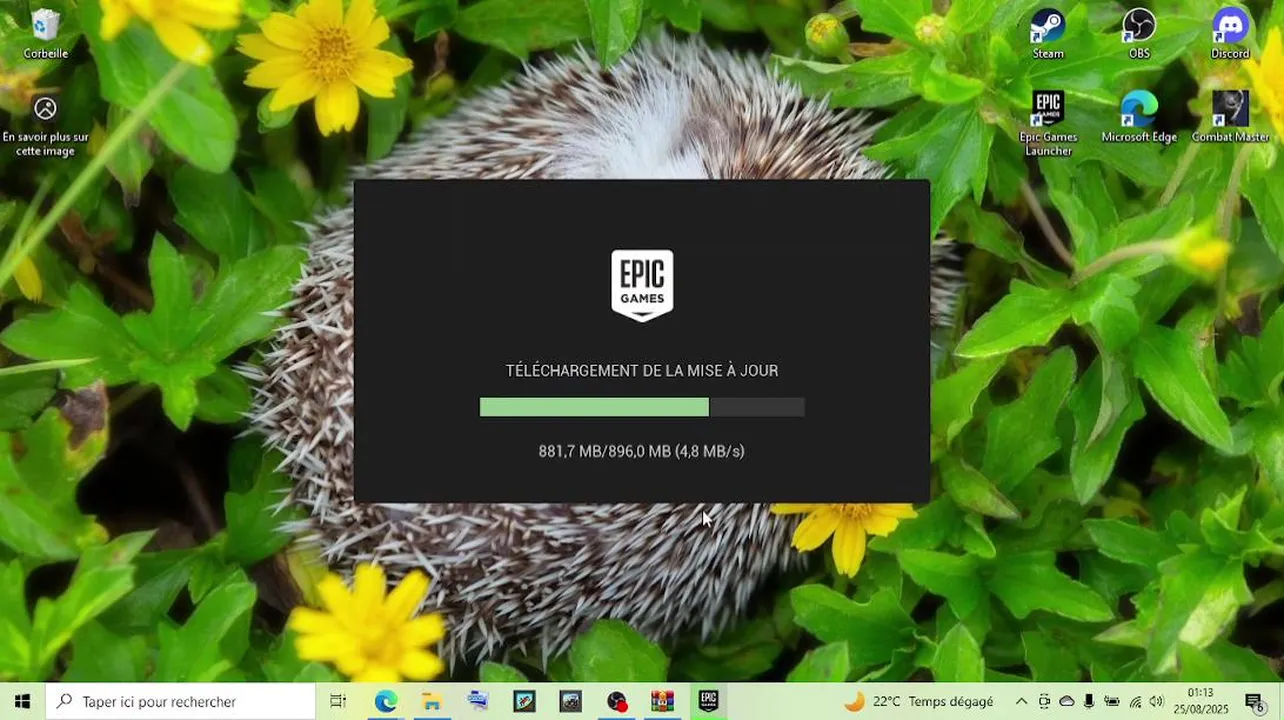
Task: Click the Epic Games logo in updater
Action: (x=642, y=285)
